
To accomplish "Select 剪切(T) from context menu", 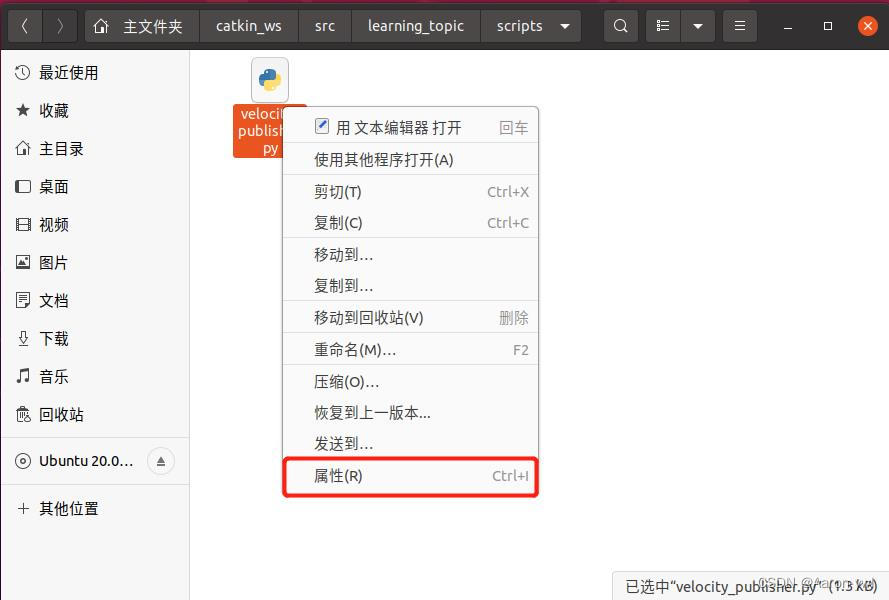I will pos(410,192).
